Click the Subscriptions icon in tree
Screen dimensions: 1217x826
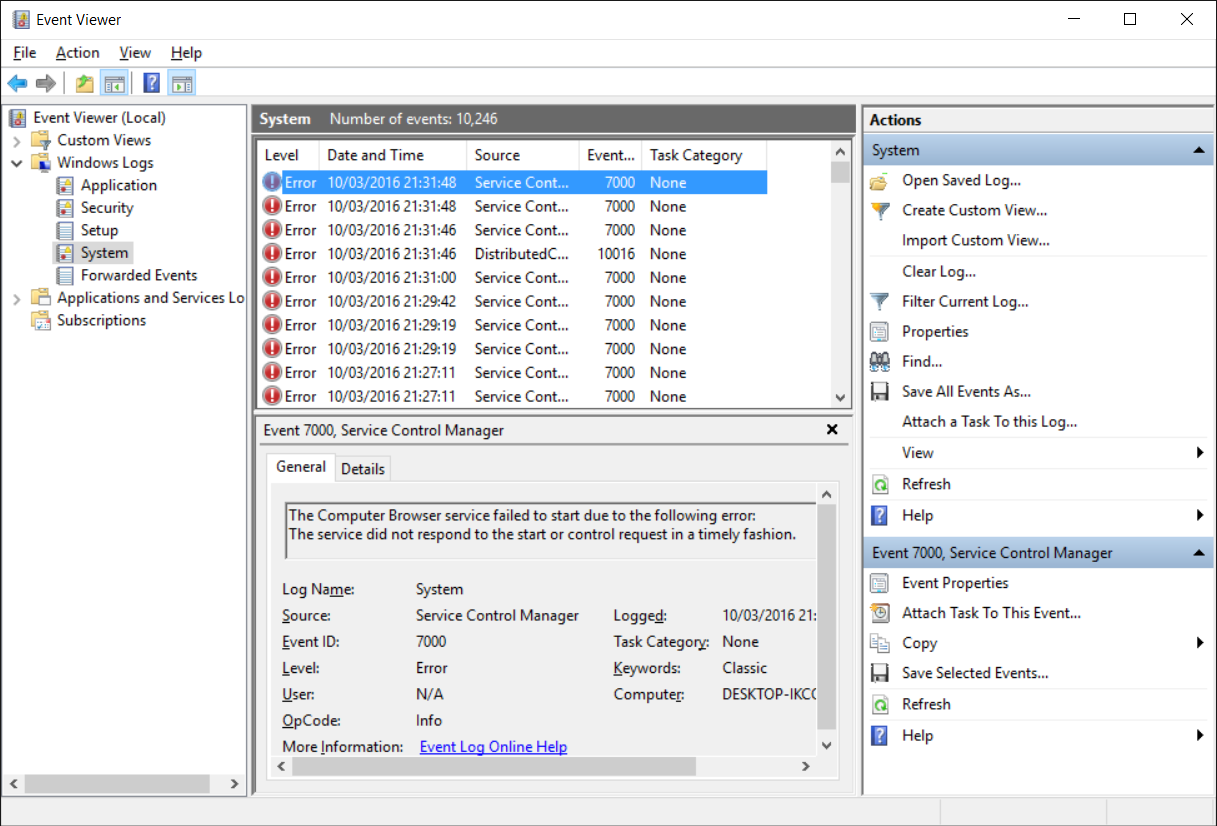pos(41,320)
